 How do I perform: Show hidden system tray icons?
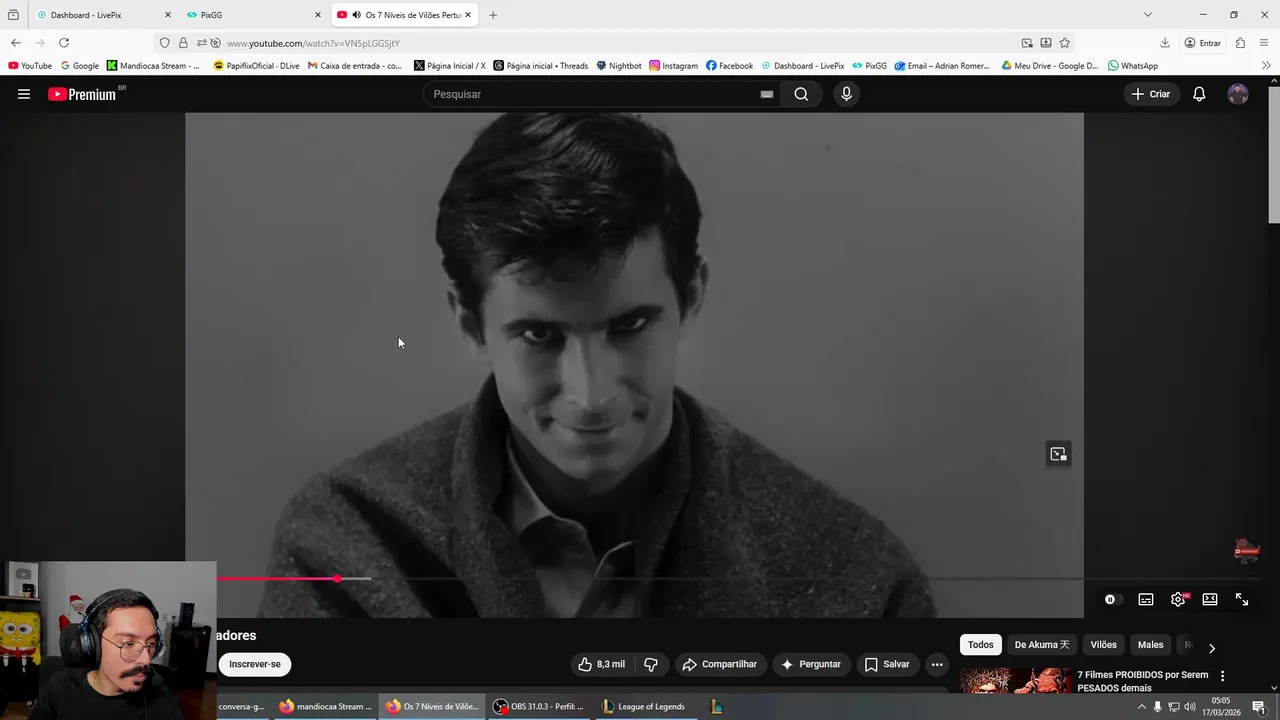click(1142, 707)
